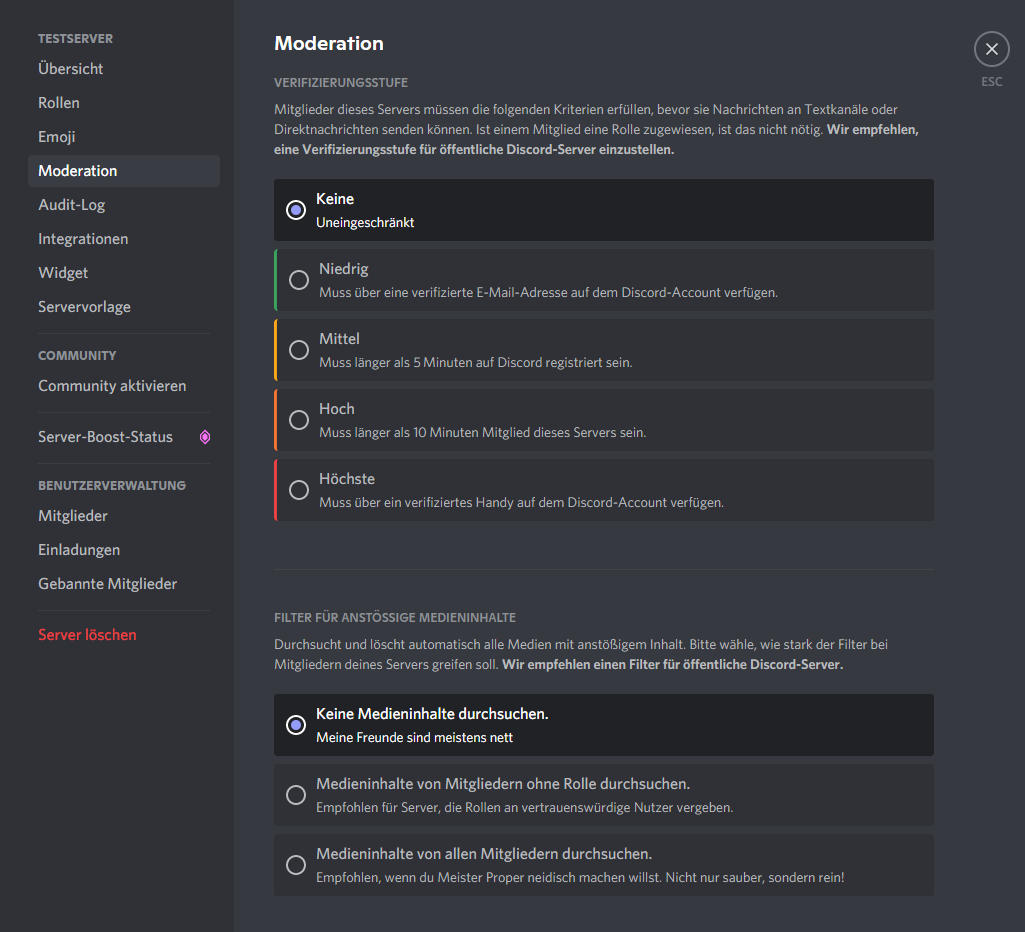This screenshot has width=1025, height=932.
Task: Choose scanning media from all members
Action: [296, 865]
